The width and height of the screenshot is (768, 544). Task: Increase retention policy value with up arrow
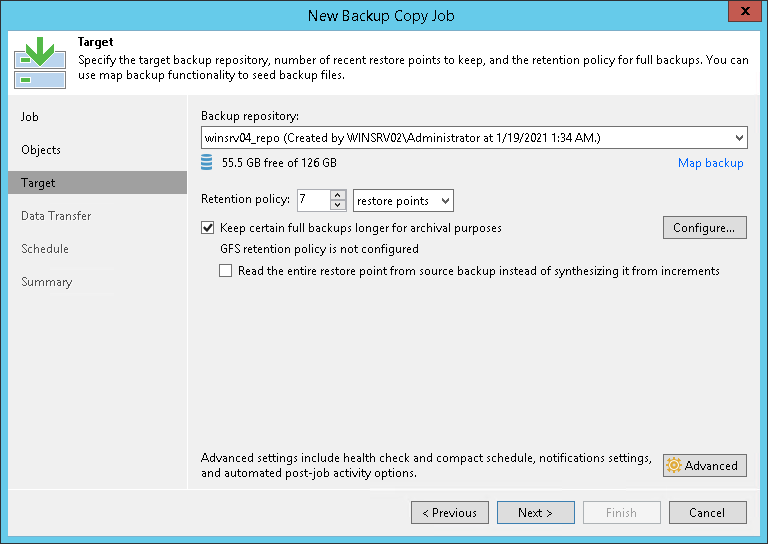click(338, 196)
